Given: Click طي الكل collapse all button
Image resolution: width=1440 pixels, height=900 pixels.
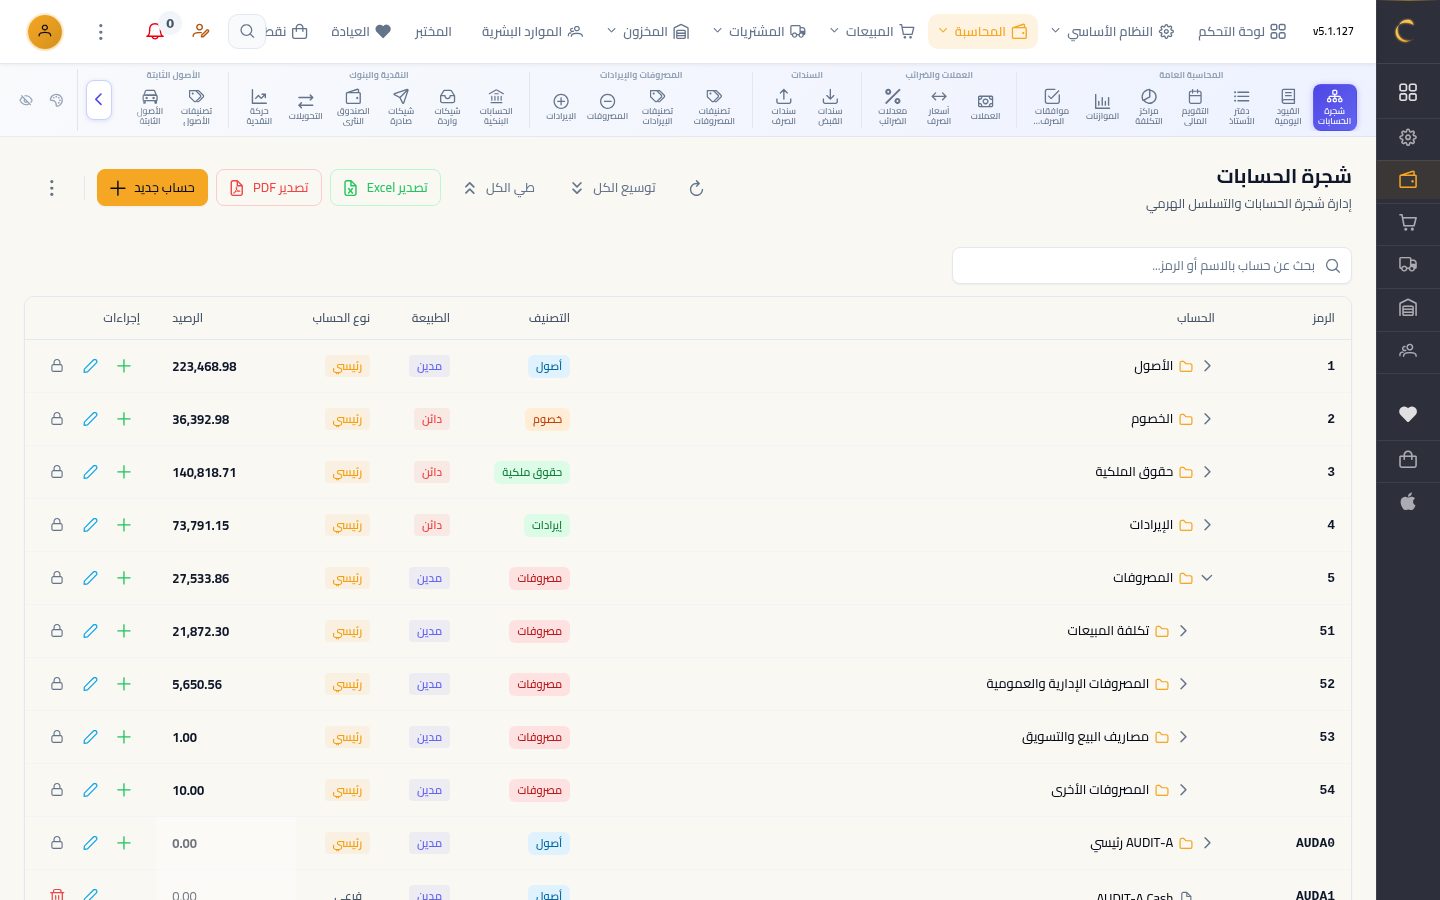Looking at the screenshot, I should [x=498, y=188].
